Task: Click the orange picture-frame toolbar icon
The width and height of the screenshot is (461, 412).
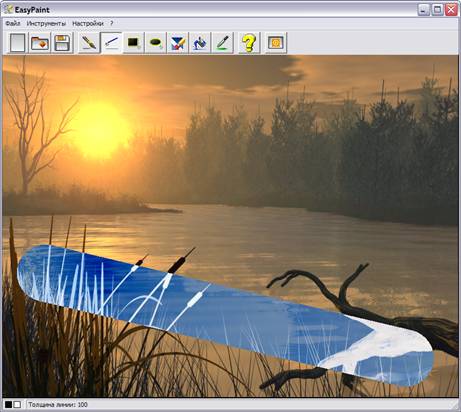Action: (276, 43)
